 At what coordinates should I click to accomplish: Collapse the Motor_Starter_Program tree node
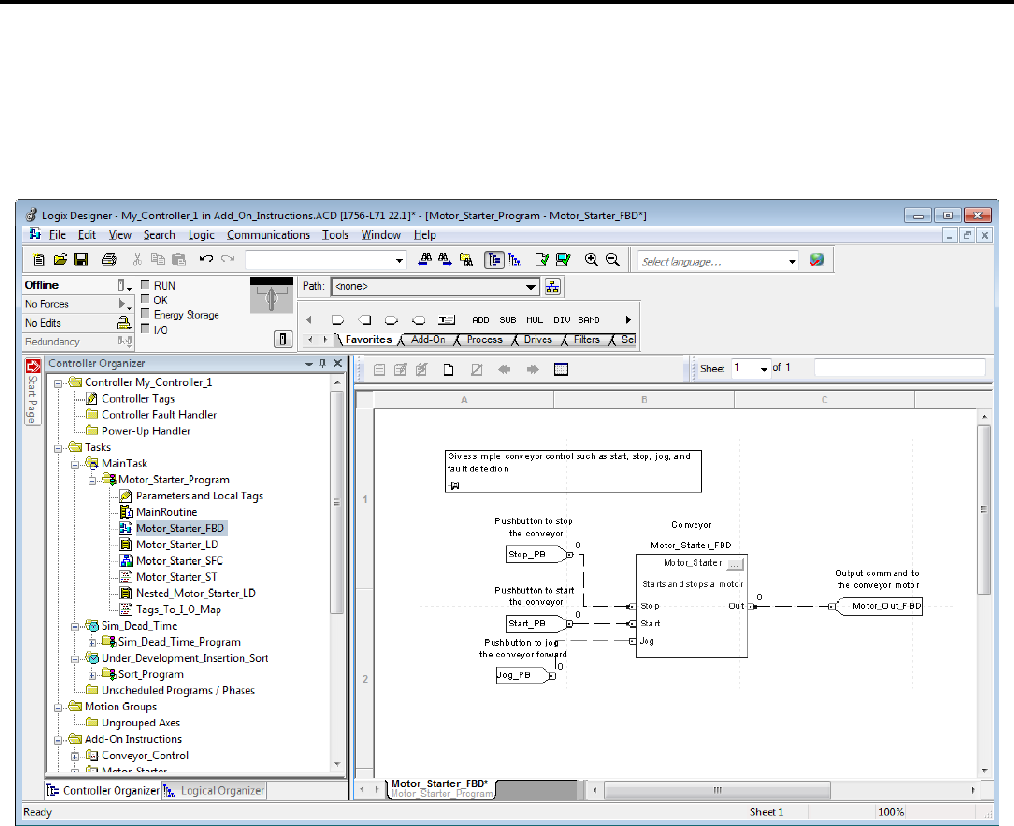pos(93,480)
